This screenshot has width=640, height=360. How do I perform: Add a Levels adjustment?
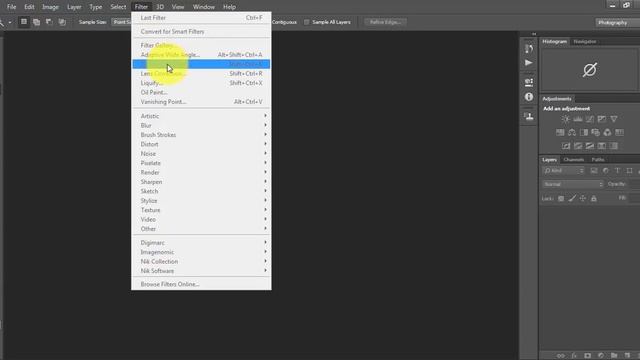pos(578,119)
